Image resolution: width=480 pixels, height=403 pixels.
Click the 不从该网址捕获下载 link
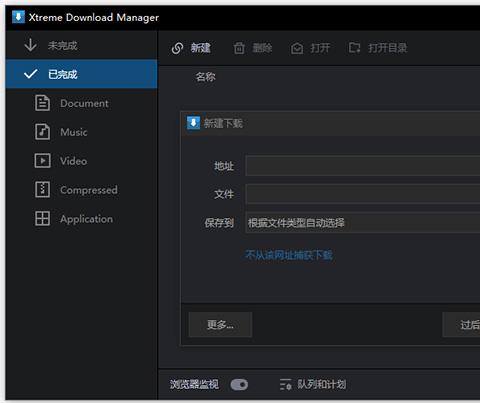(289, 255)
